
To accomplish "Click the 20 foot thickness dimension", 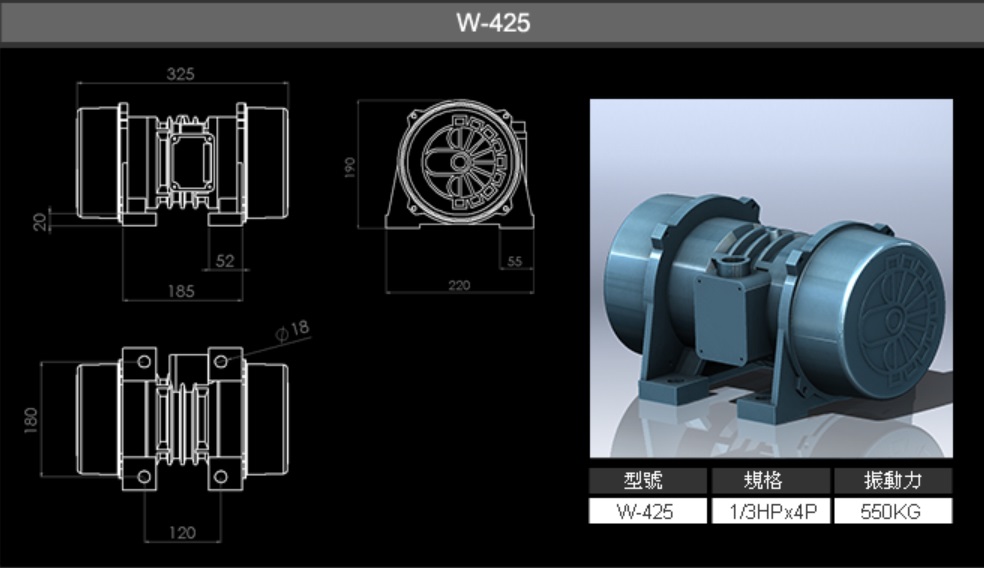I will (41, 222).
